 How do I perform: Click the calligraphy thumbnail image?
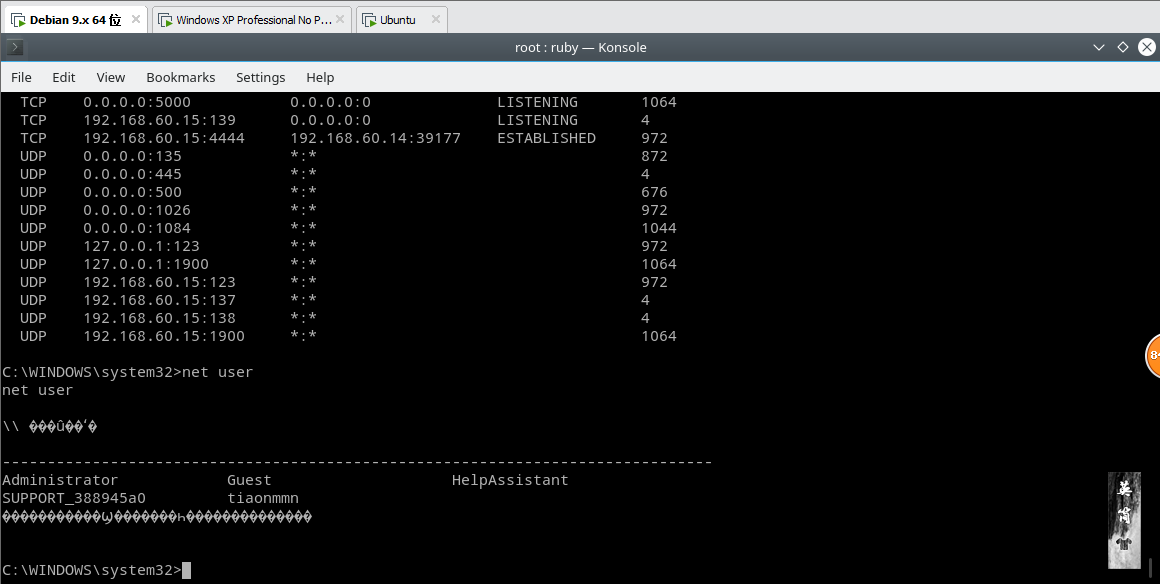[x=1124, y=520]
